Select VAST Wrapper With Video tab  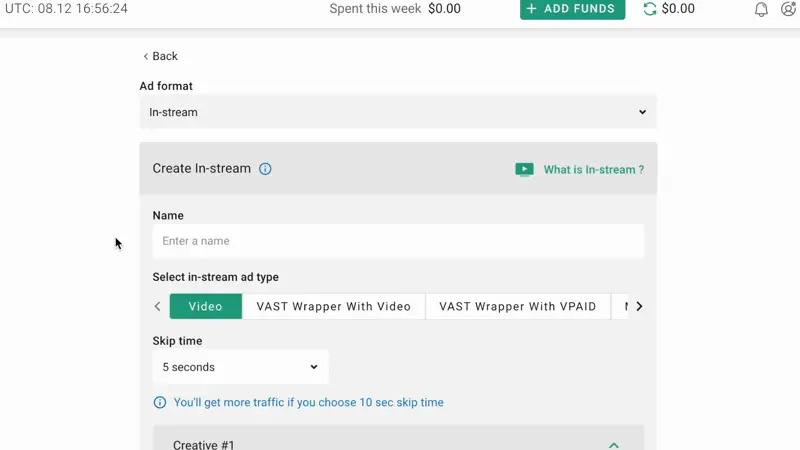tap(333, 306)
